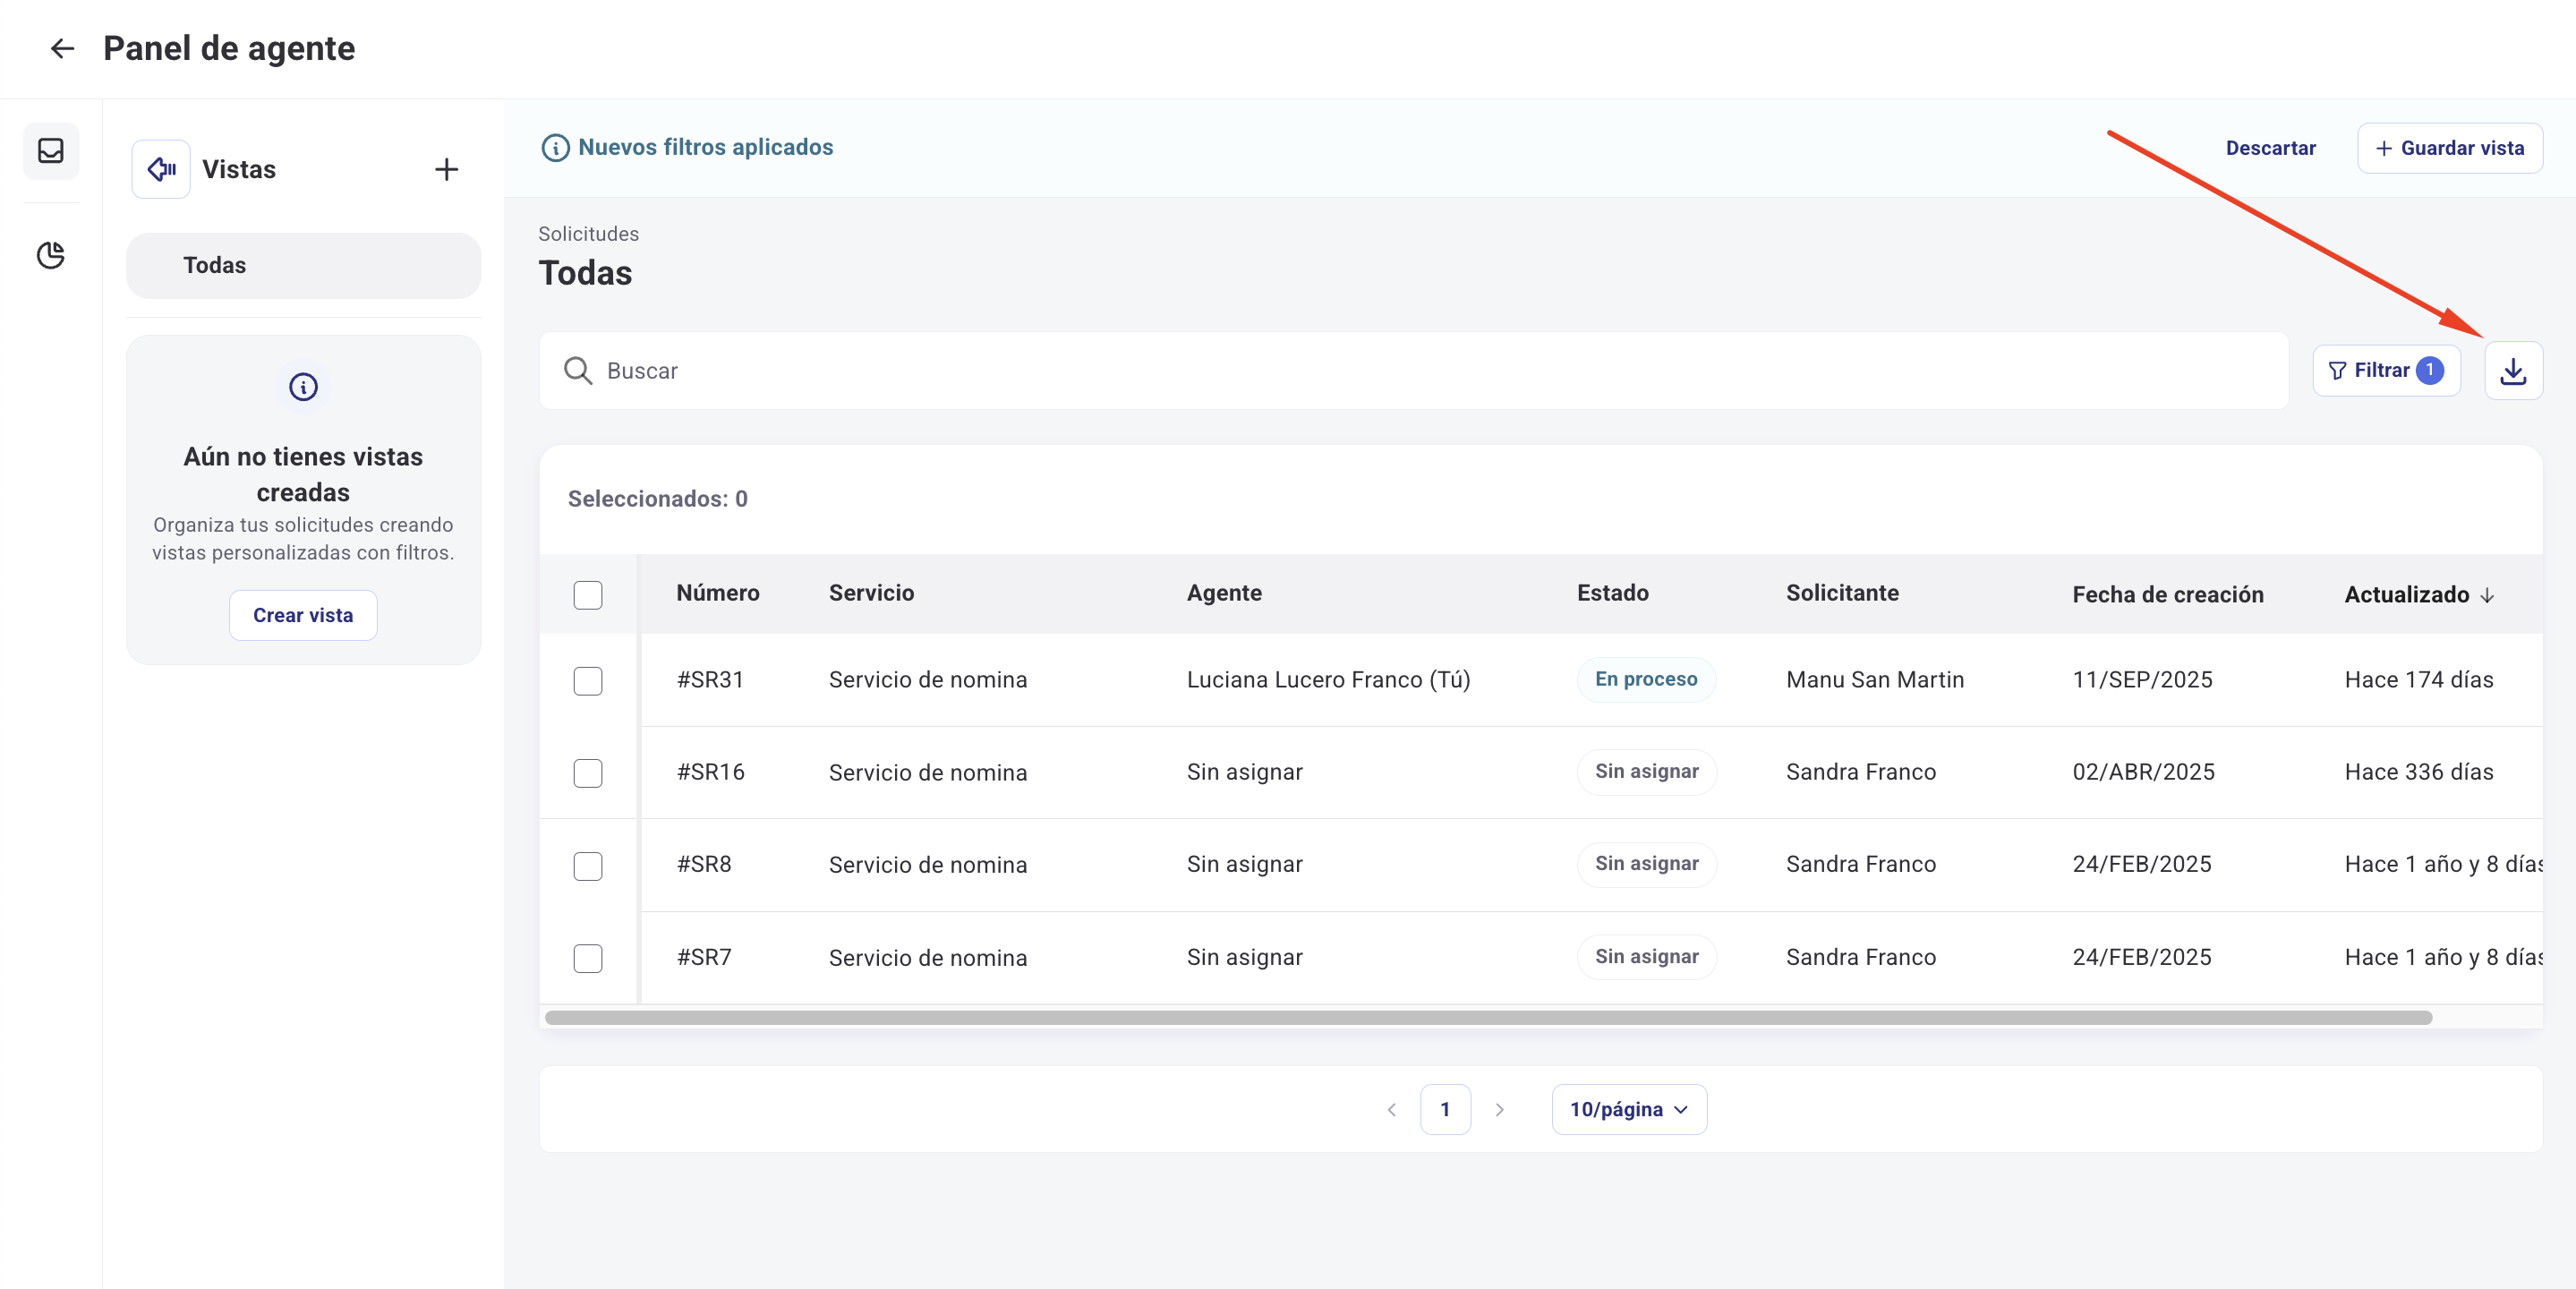This screenshot has height=1289, width=2576.
Task: Click the info icon next to Nuevos filtros aplicados
Action: 556,147
